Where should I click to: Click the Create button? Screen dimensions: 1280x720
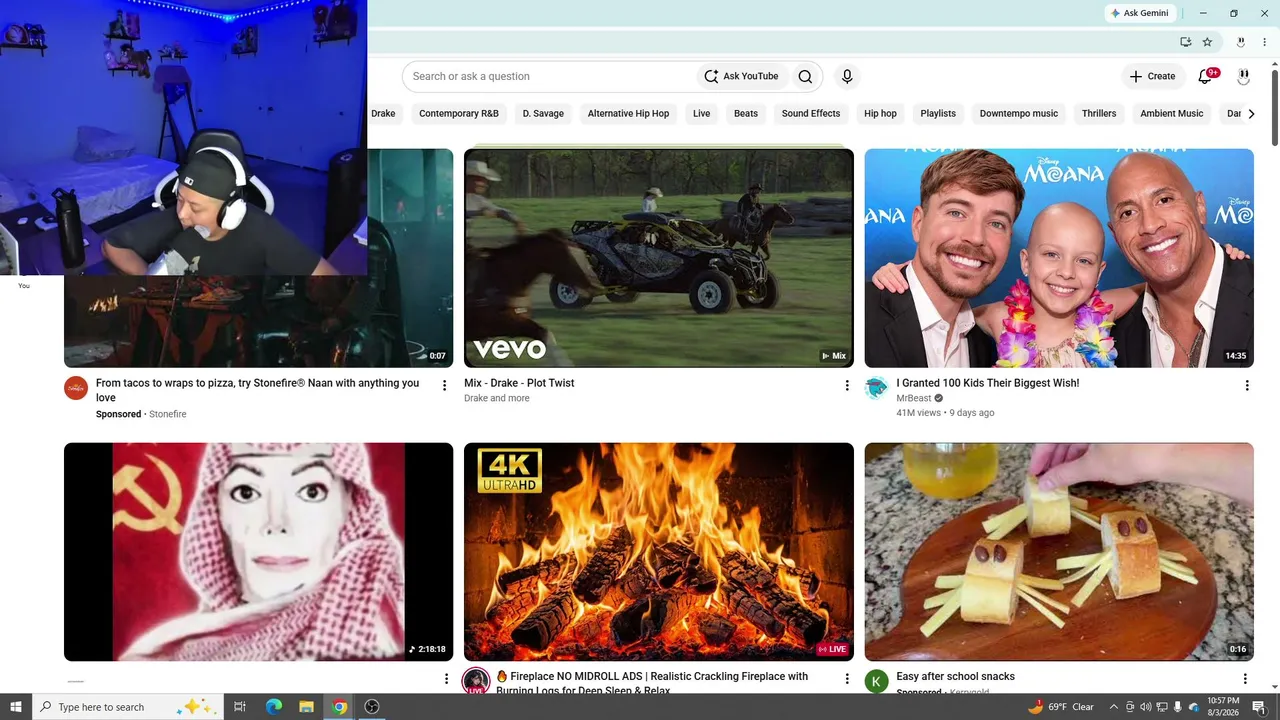click(x=1152, y=76)
